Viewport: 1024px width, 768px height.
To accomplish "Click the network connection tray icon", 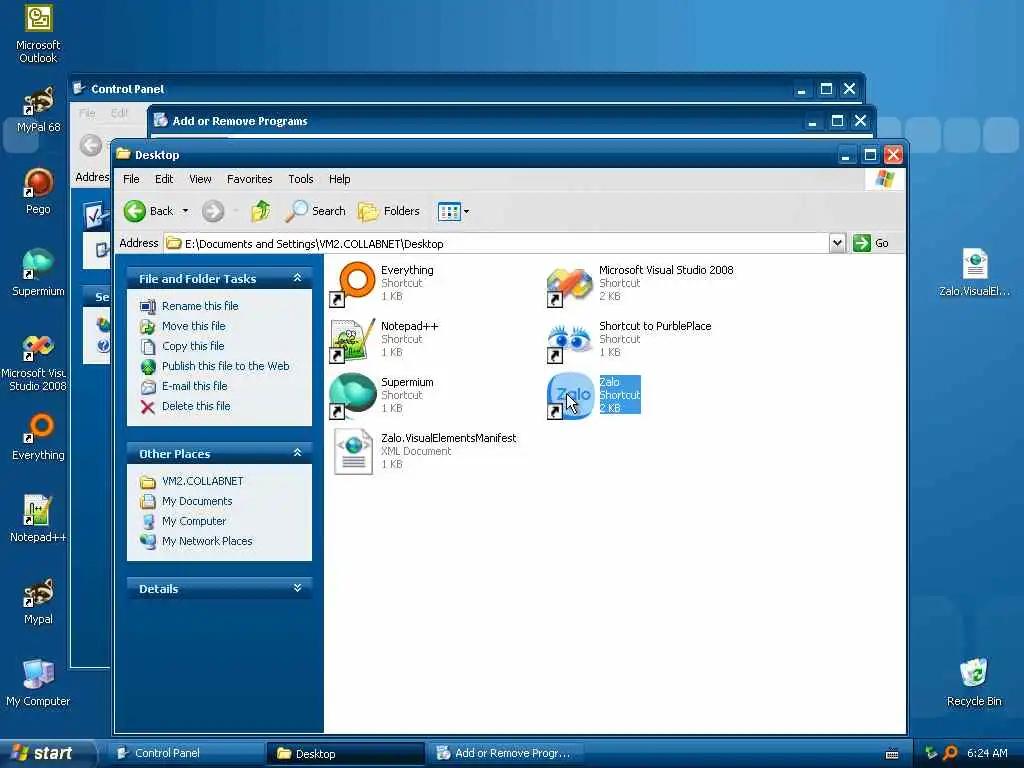I will (x=931, y=753).
